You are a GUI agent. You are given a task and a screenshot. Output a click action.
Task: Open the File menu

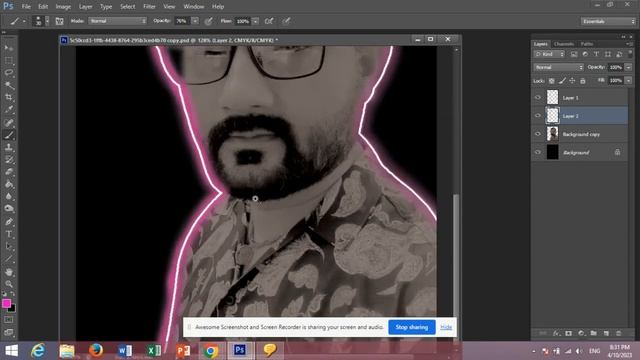26,7
